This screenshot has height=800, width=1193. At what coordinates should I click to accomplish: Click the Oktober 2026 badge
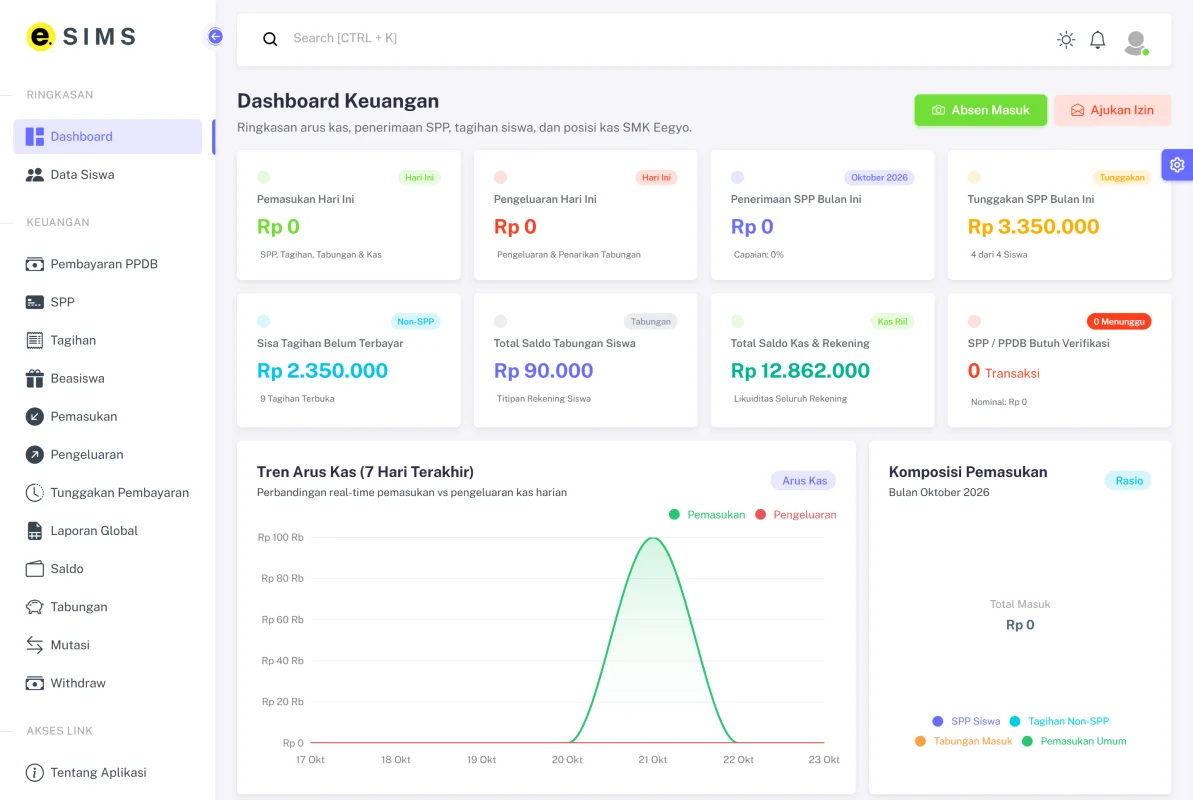click(x=879, y=177)
